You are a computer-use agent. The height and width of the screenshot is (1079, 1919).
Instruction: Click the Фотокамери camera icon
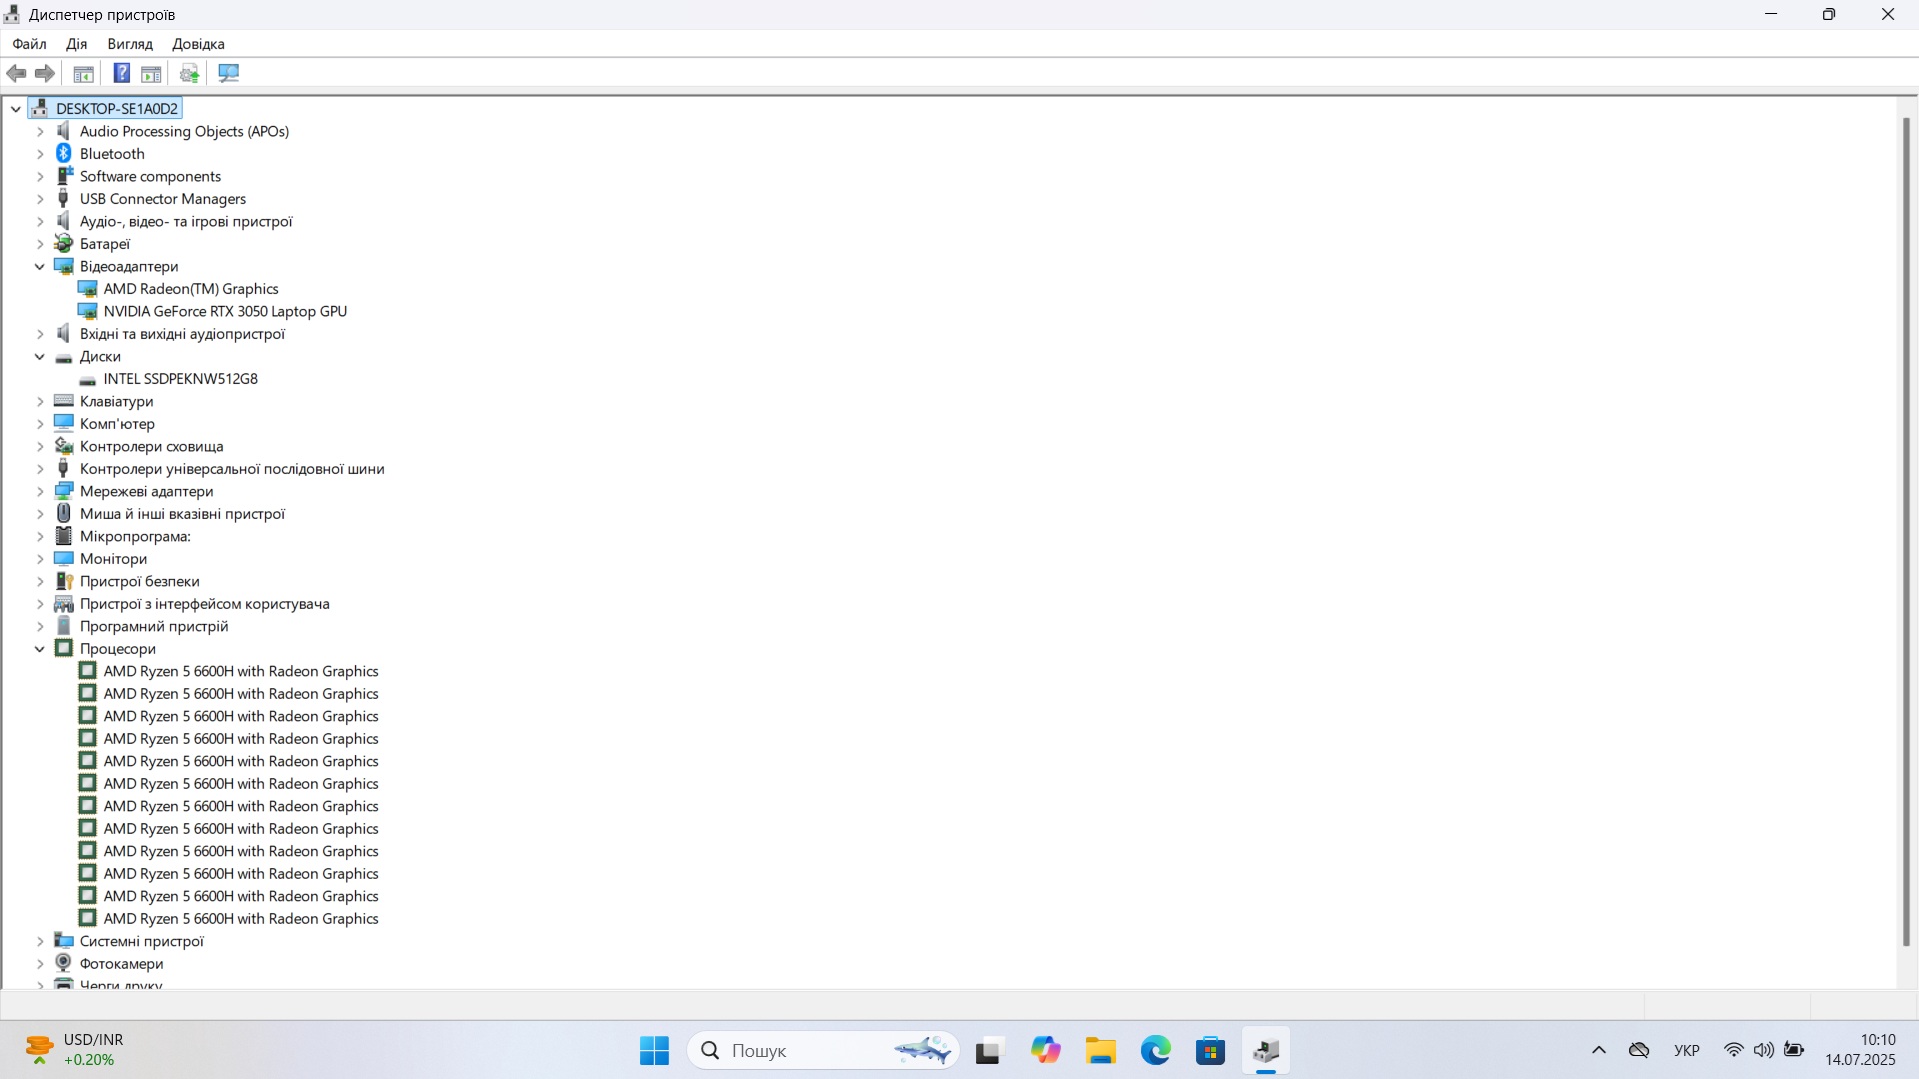(x=64, y=963)
